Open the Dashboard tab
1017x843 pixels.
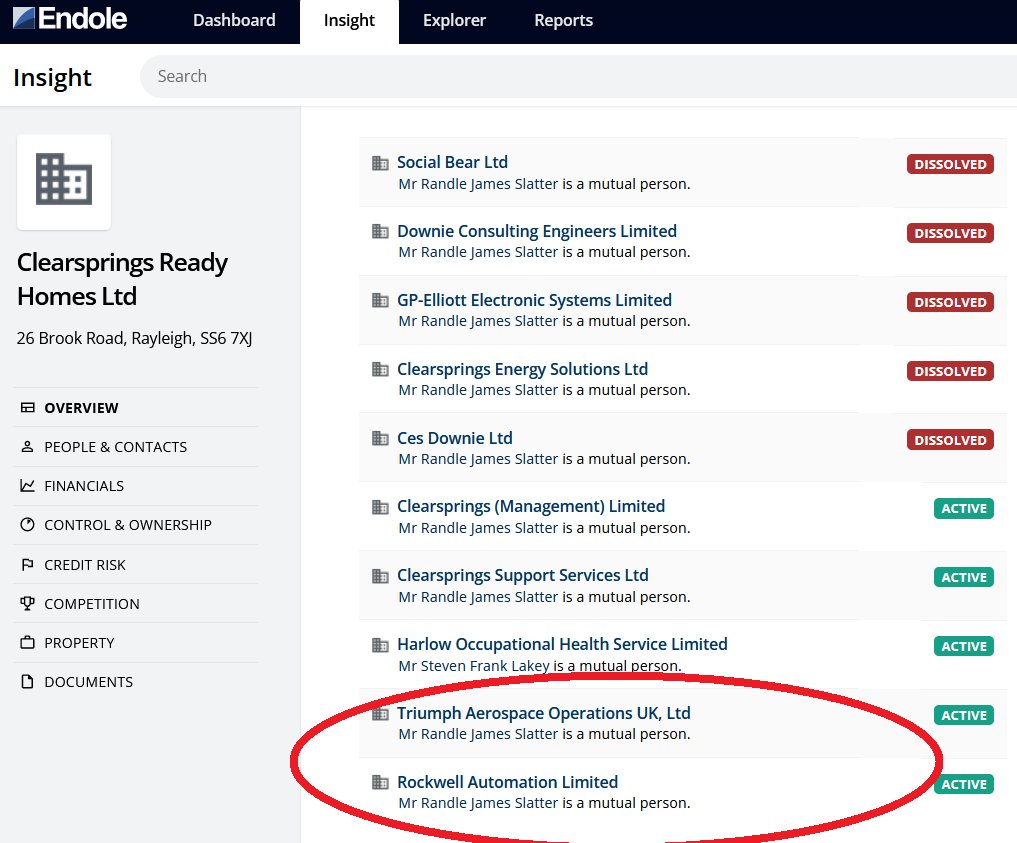click(x=234, y=21)
